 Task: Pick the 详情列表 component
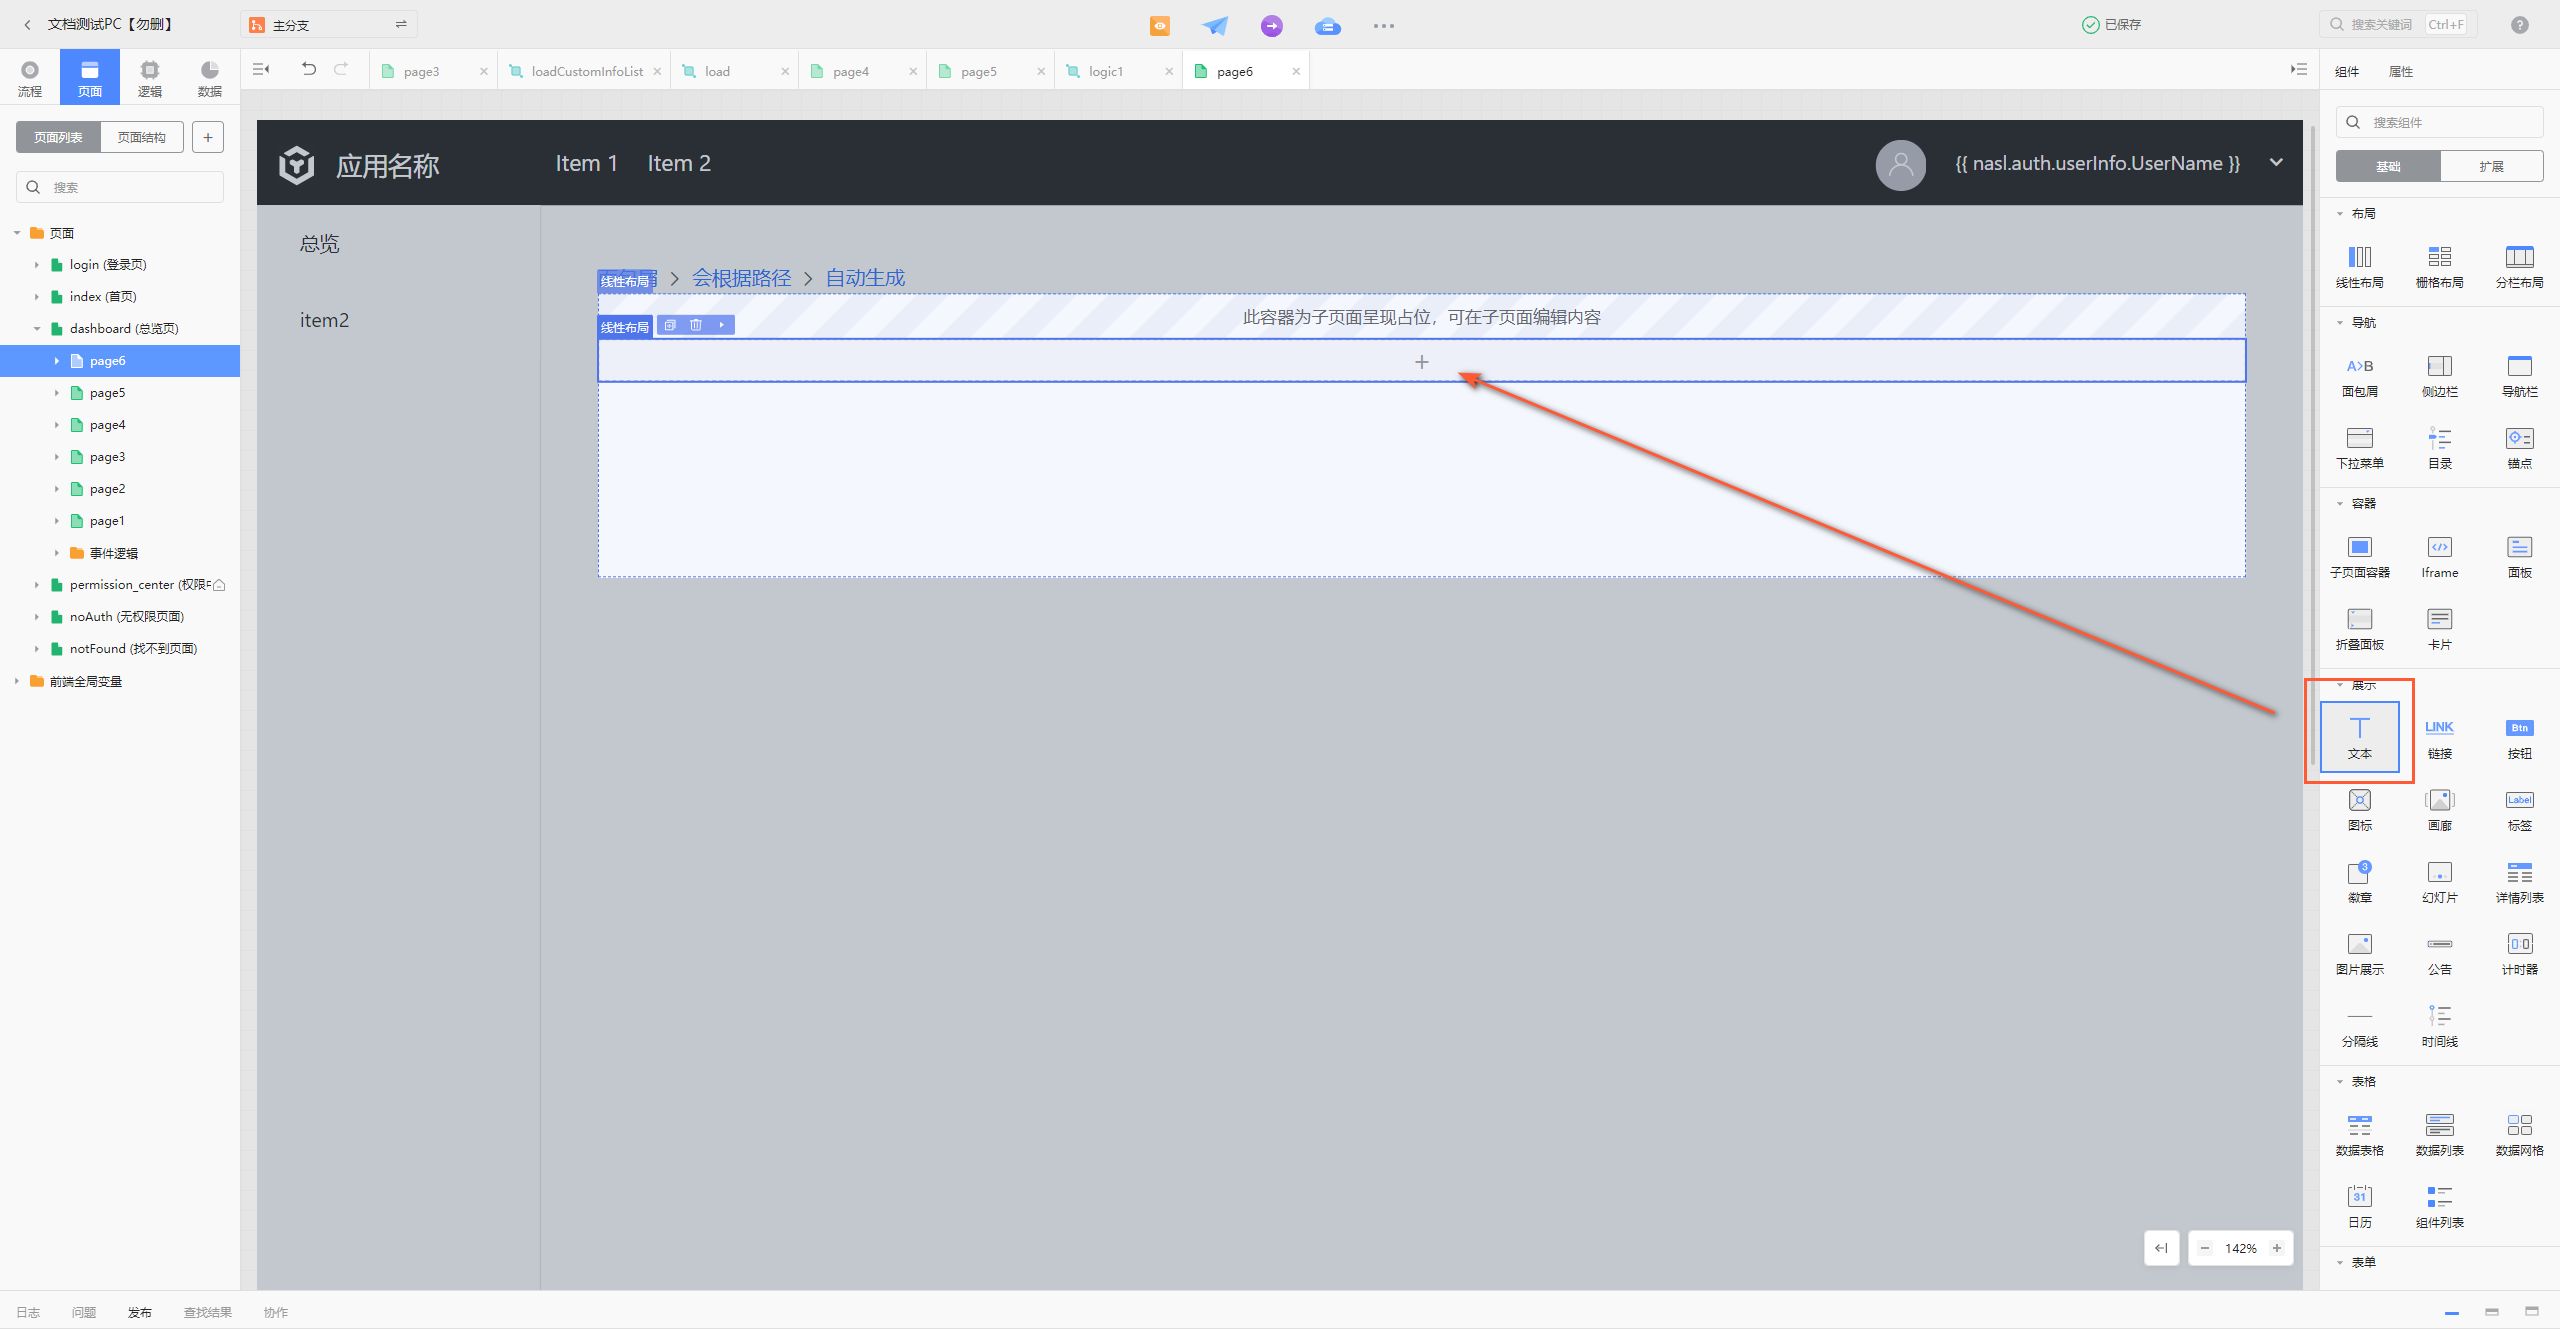(2519, 881)
